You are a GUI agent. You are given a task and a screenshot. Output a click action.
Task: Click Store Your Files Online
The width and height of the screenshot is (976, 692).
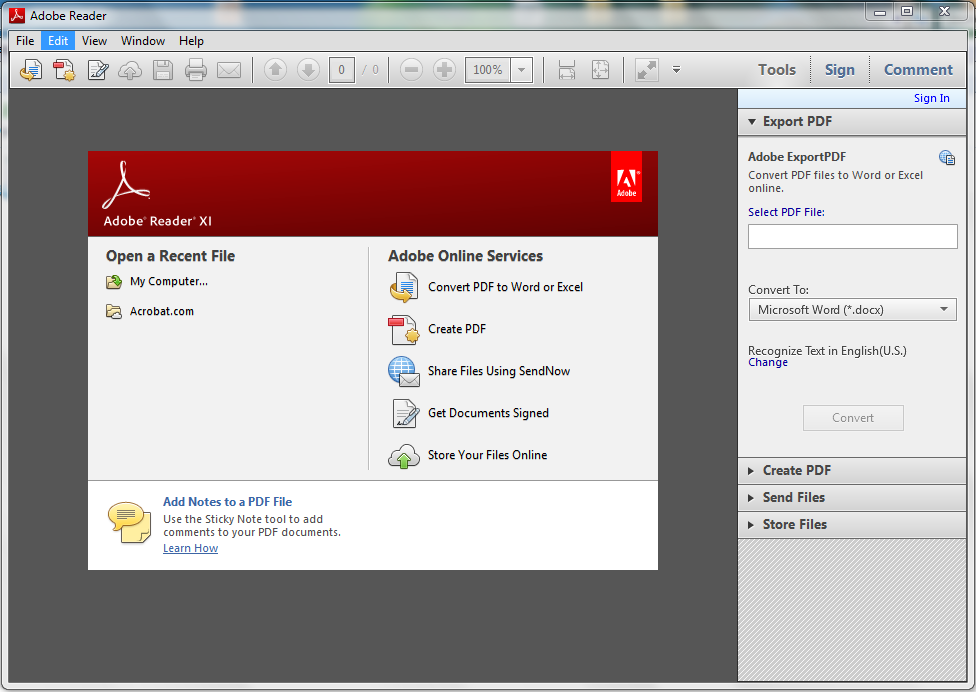[x=487, y=455]
